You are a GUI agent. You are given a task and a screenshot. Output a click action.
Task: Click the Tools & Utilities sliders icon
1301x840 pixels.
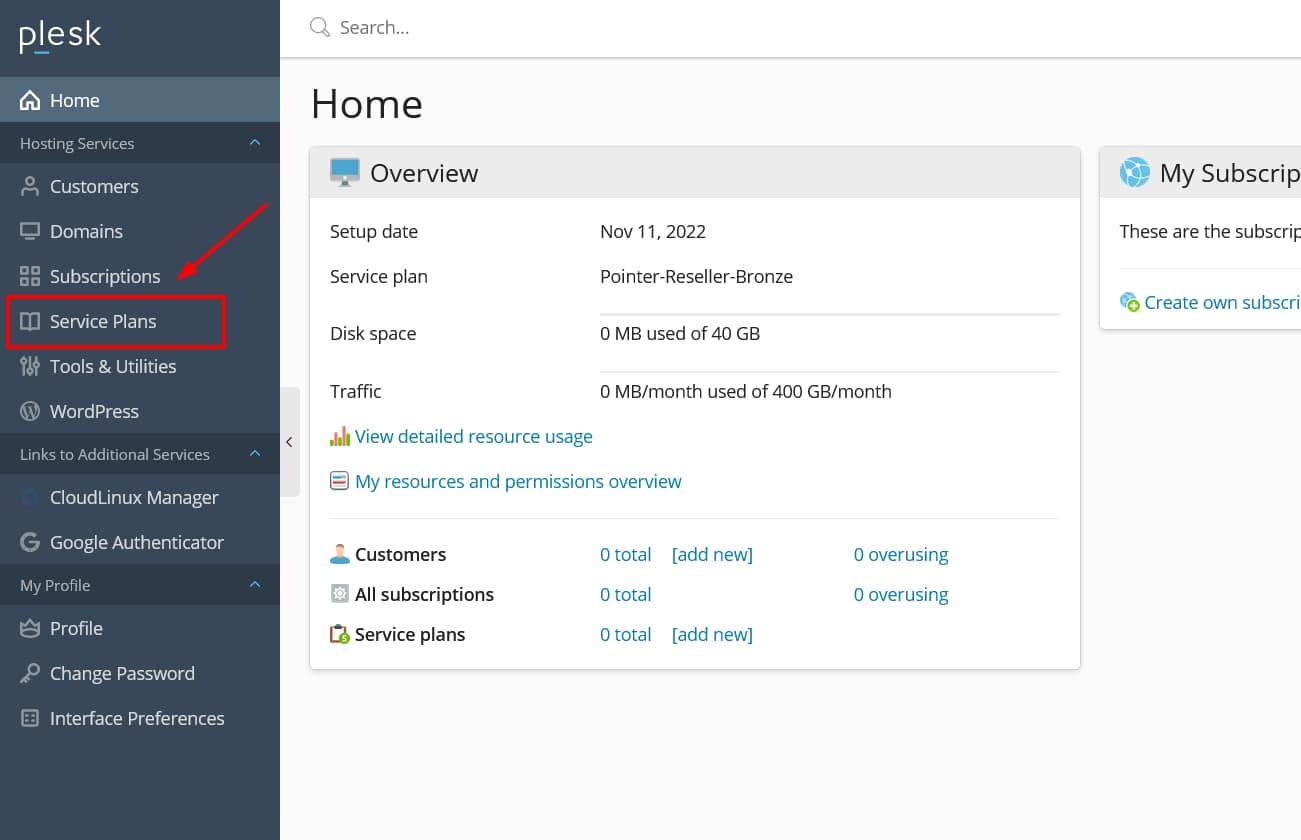coord(30,366)
